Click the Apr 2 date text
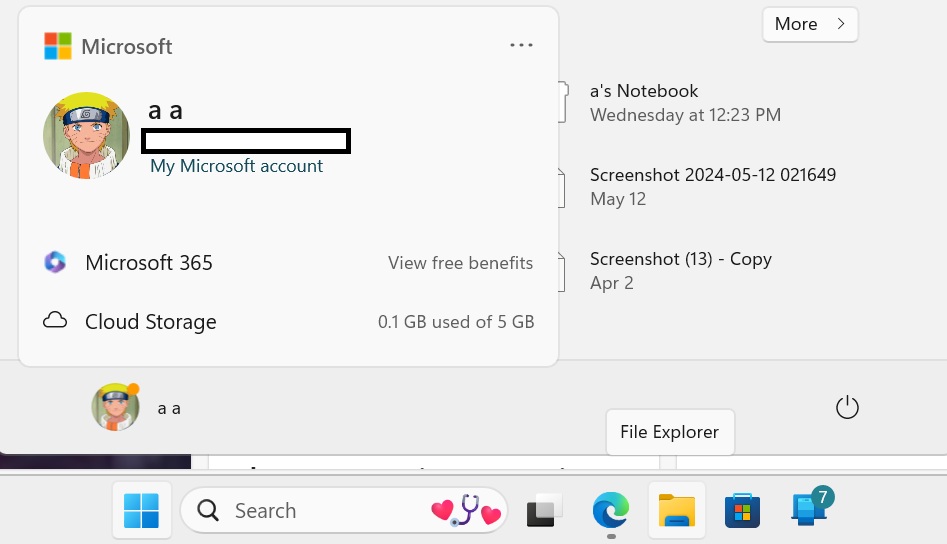 [x=611, y=283]
